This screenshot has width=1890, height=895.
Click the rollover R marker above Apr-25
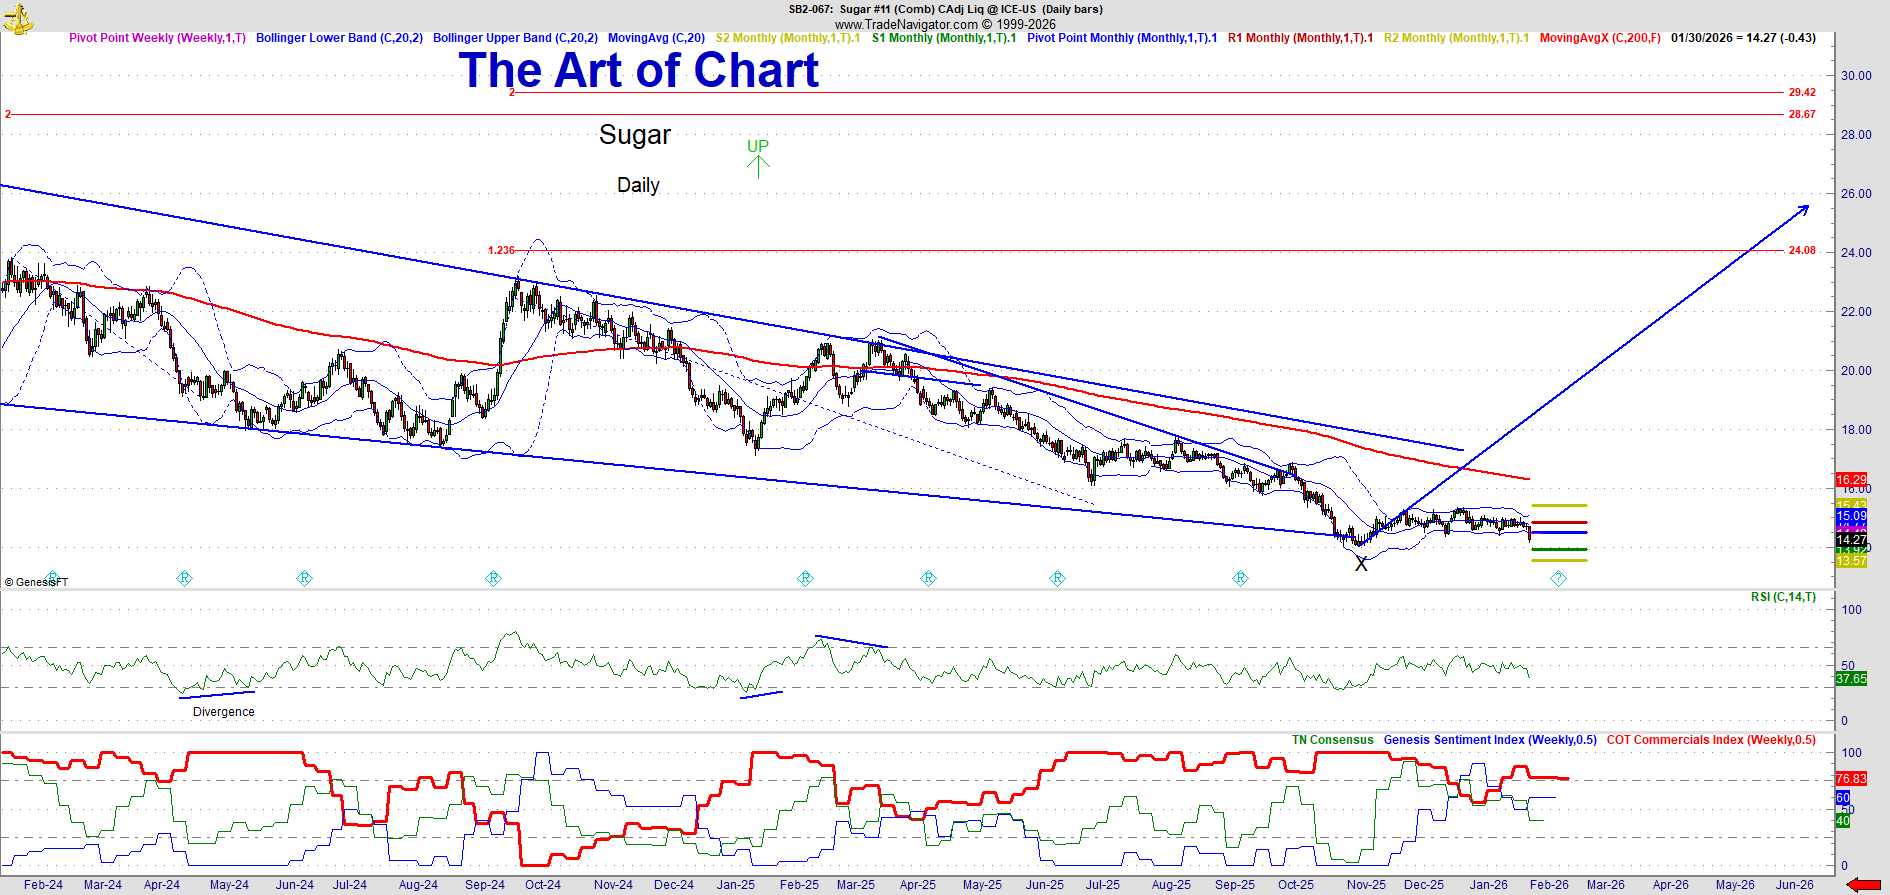click(928, 579)
